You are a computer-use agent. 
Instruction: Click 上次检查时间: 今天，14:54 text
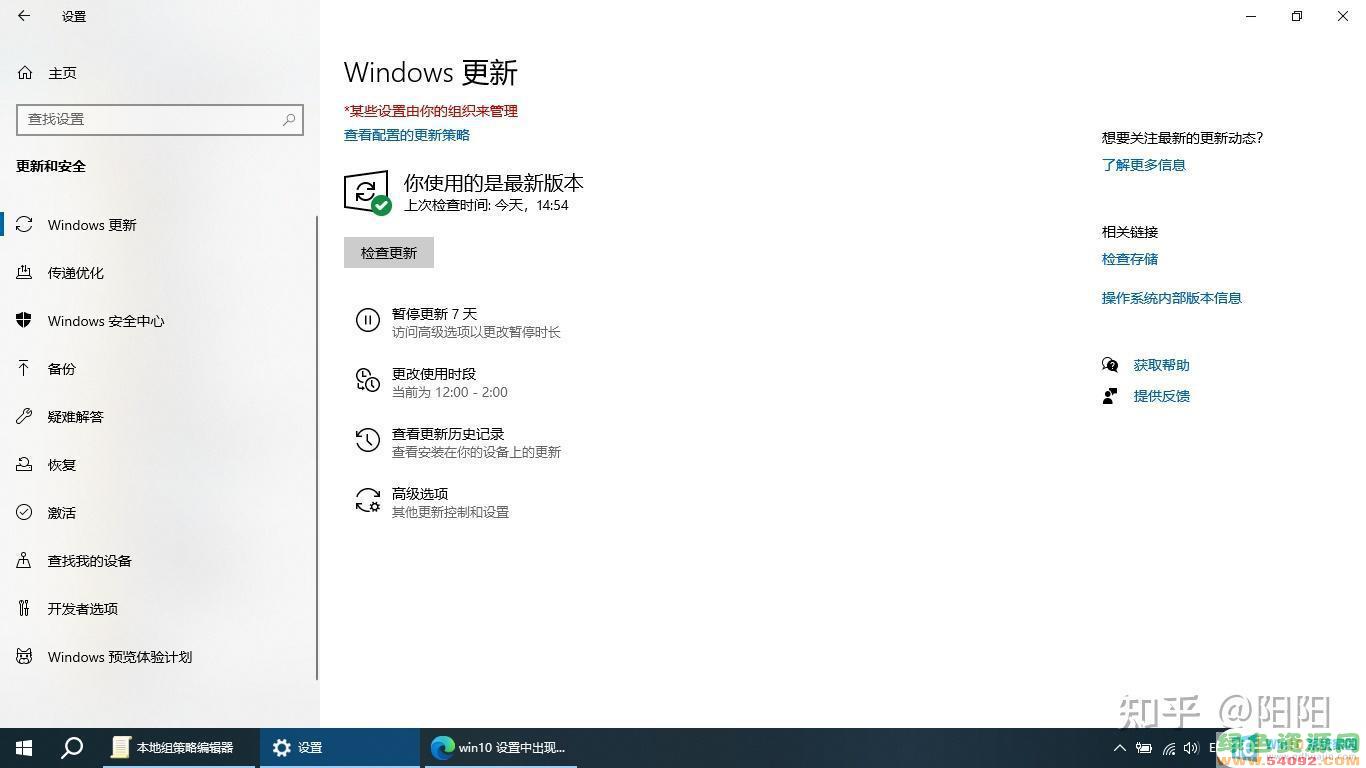[x=486, y=205]
